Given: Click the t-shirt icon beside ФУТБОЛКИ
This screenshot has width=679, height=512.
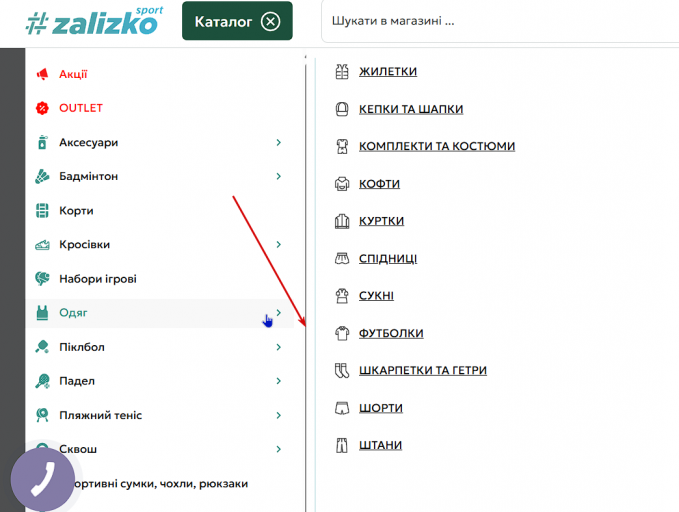Looking at the screenshot, I should pyautogui.click(x=342, y=333).
